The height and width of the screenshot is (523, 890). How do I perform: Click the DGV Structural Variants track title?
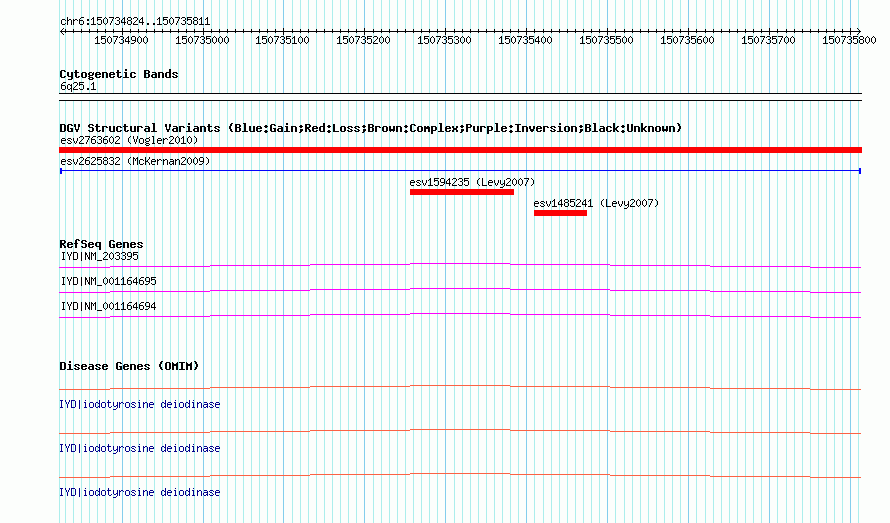(x=371, y=128)
